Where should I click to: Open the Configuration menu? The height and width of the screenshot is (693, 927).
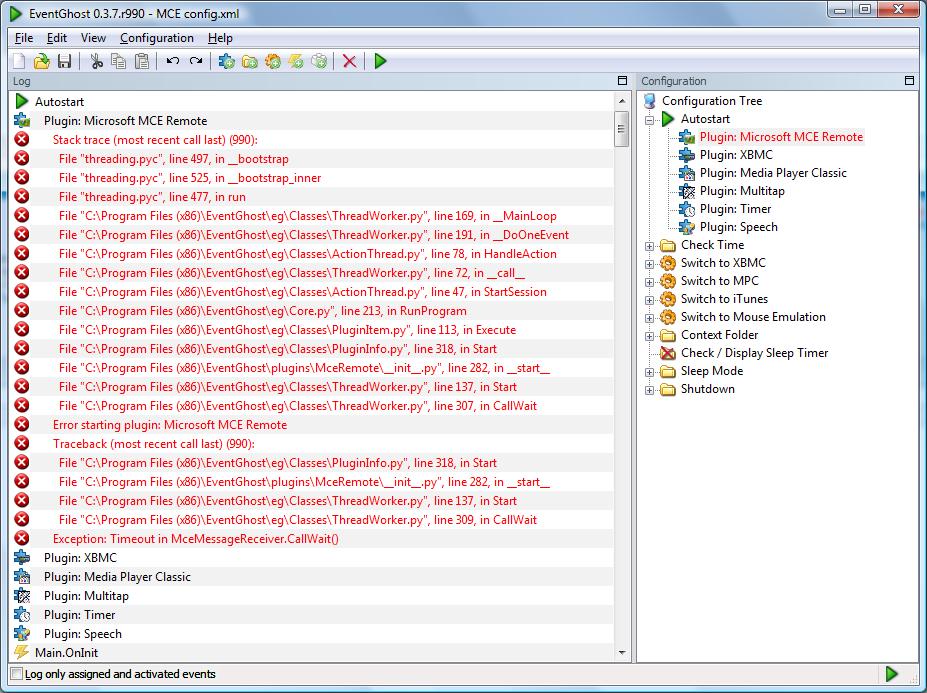(157, 38)
